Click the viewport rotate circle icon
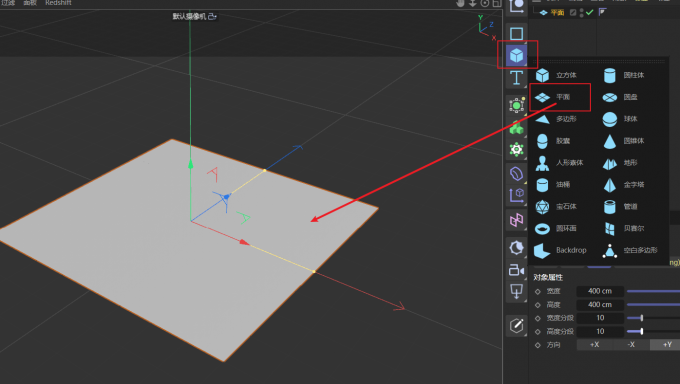This screenshot has height=384, width=680. [485, 3]
